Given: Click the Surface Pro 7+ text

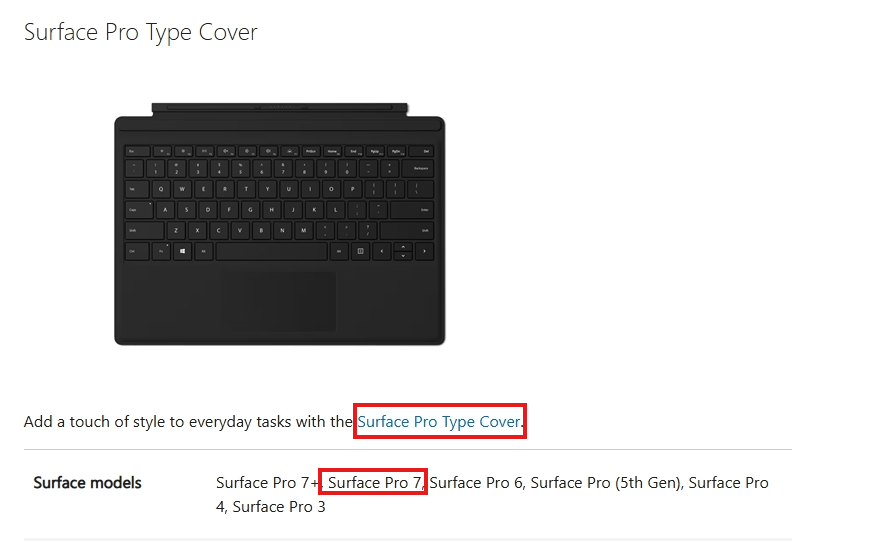Looking at the screenshot, I should pos(267,483).
